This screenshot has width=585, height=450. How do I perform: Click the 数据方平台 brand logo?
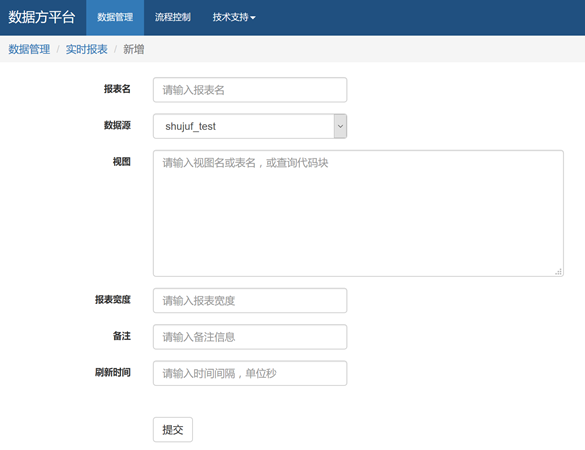(42, 17)
